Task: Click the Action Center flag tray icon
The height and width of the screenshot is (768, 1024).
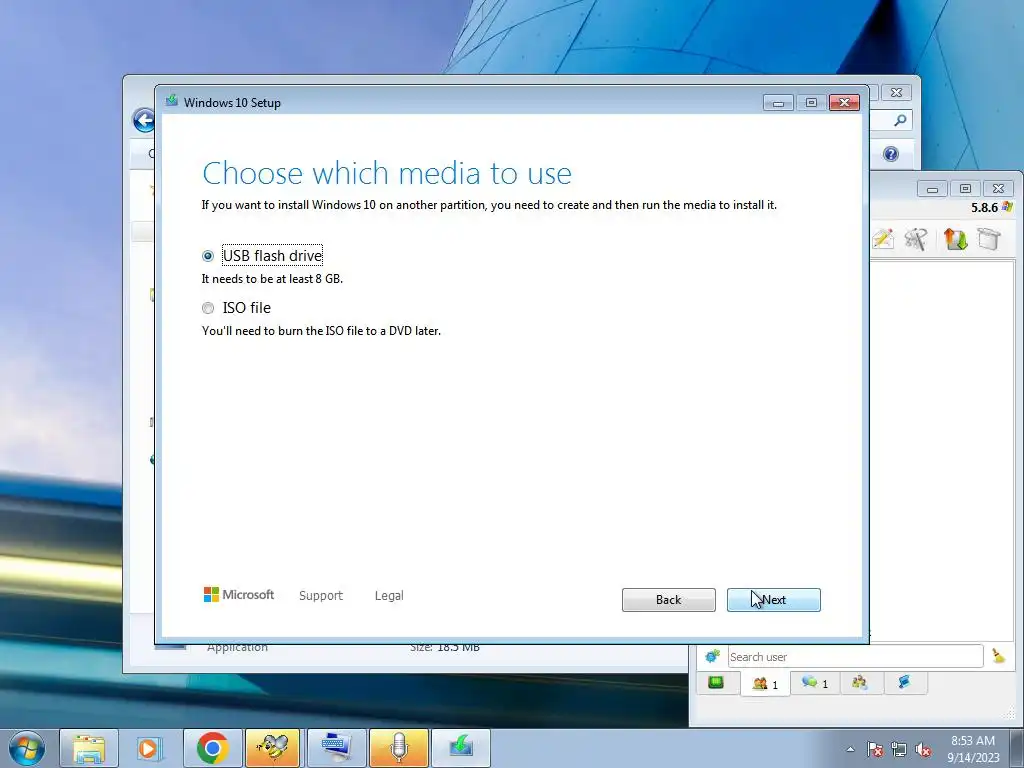Action: tap(875, 749)
